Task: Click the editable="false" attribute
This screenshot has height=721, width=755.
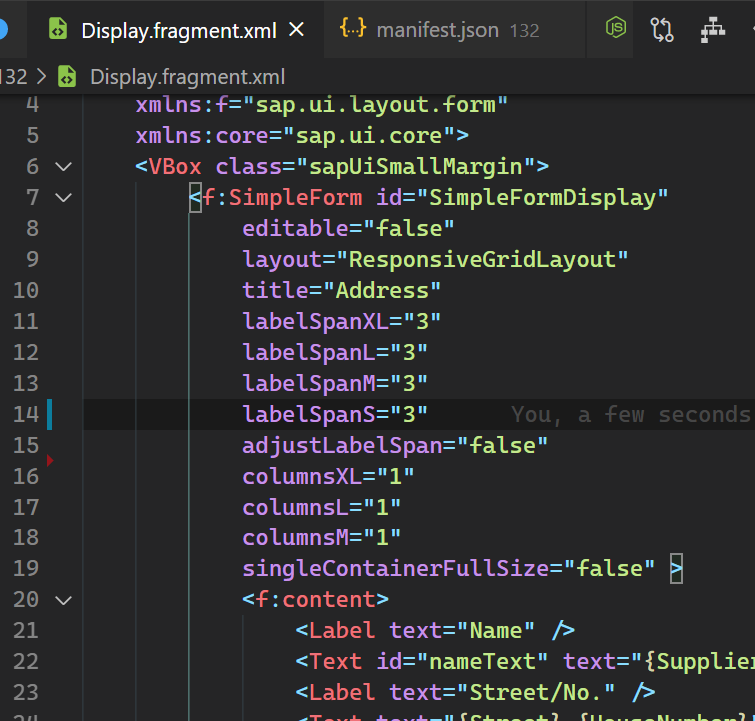Action: [348, 229]
